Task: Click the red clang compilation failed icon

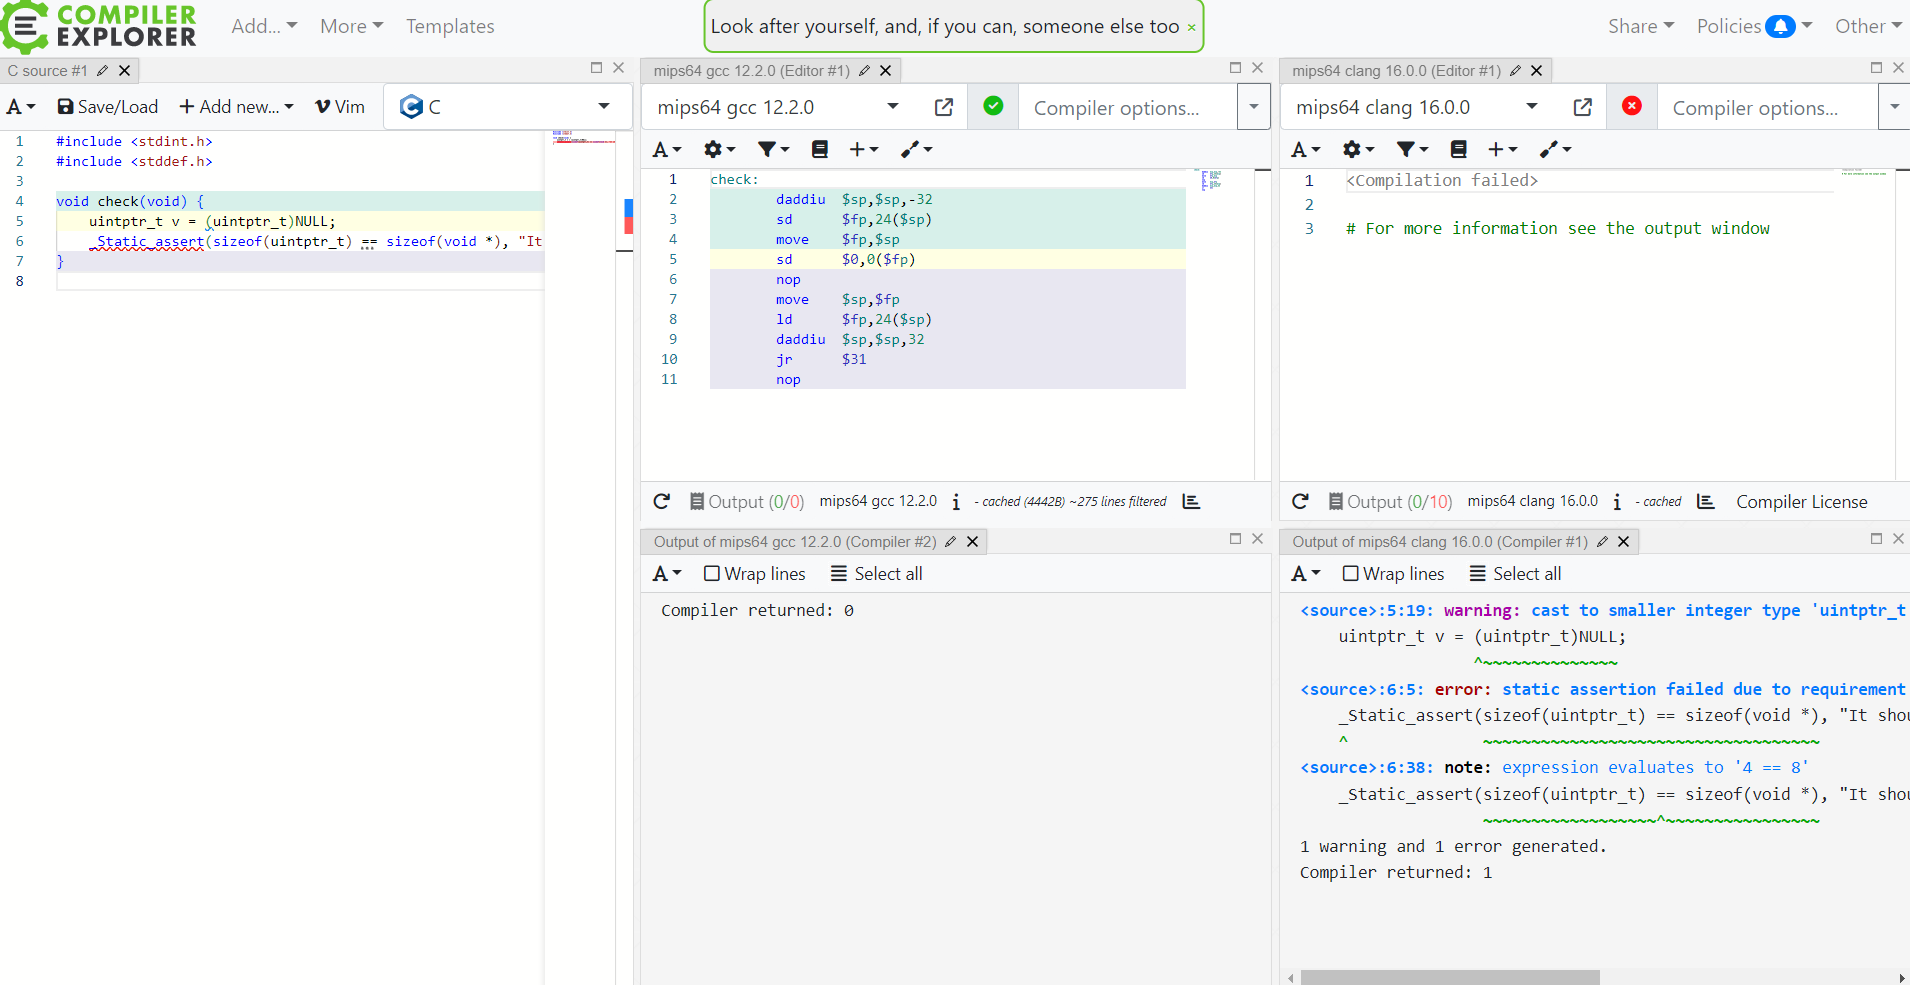Action: click(1632, 106)
